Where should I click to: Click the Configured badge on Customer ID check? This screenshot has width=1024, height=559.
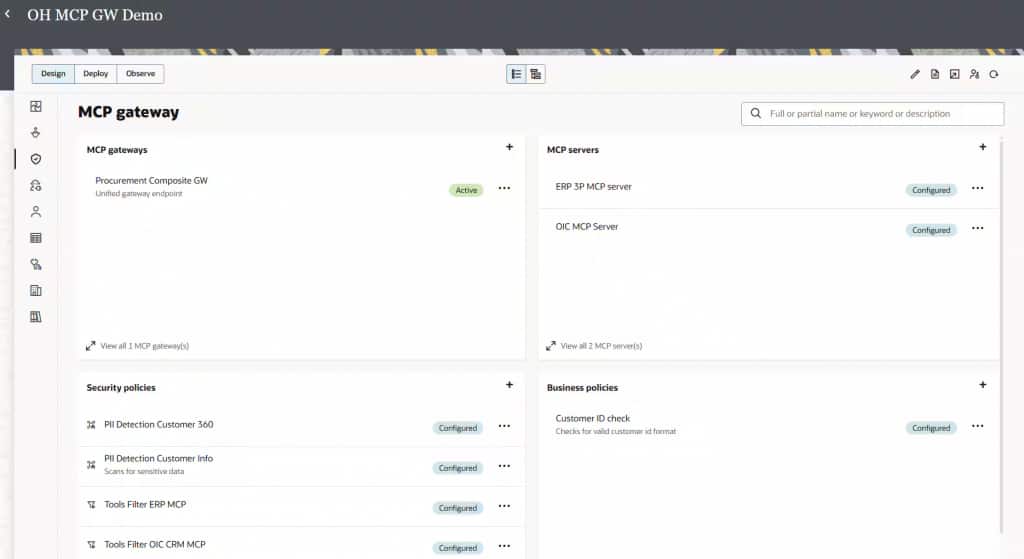coord(931,428)
